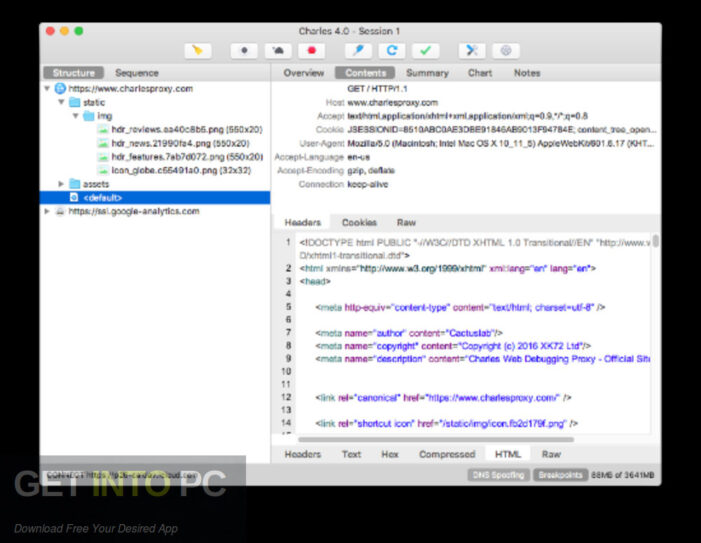The width and height of the screenshot is (701, 543).
Task: Click the globe icon for charlesproxy.com
Action: 60,88
